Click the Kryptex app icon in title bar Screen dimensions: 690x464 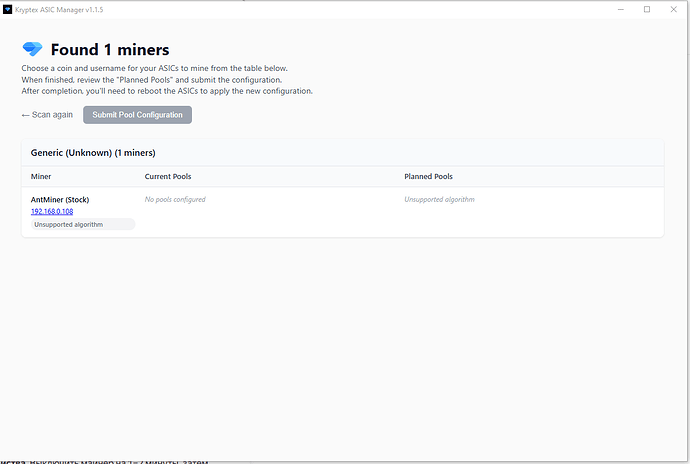7,9
